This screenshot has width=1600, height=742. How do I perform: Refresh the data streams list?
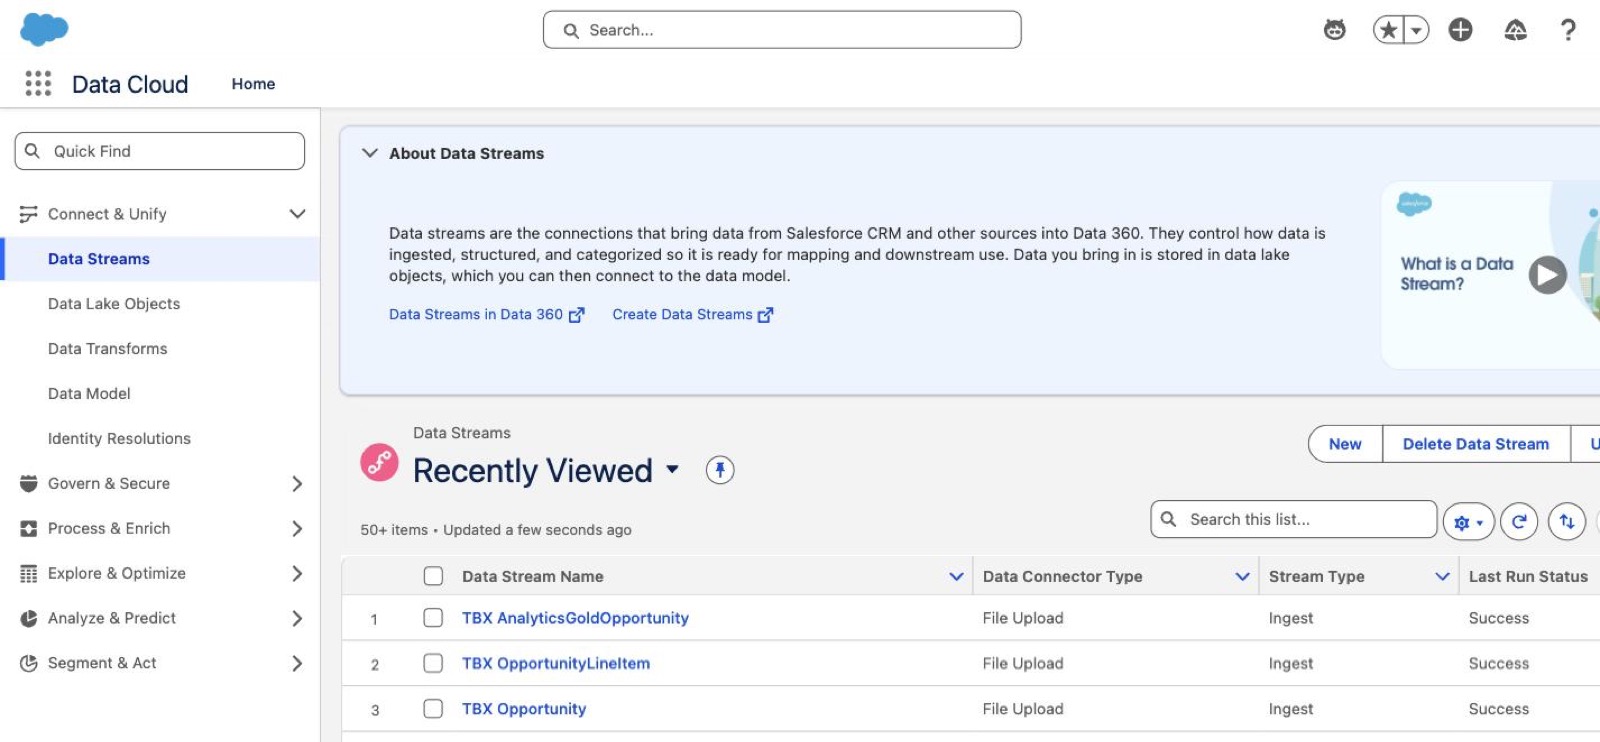coord(1519,521)
